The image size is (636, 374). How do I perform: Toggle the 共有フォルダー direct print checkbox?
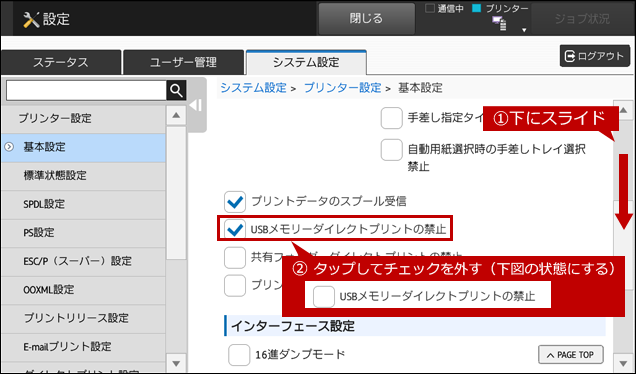(235, 258)
